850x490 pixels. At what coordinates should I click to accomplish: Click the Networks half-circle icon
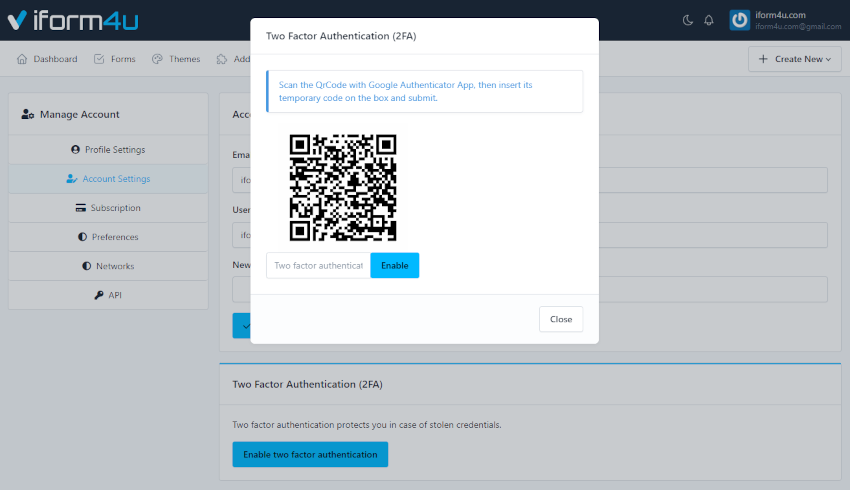[x=87, y=266]
